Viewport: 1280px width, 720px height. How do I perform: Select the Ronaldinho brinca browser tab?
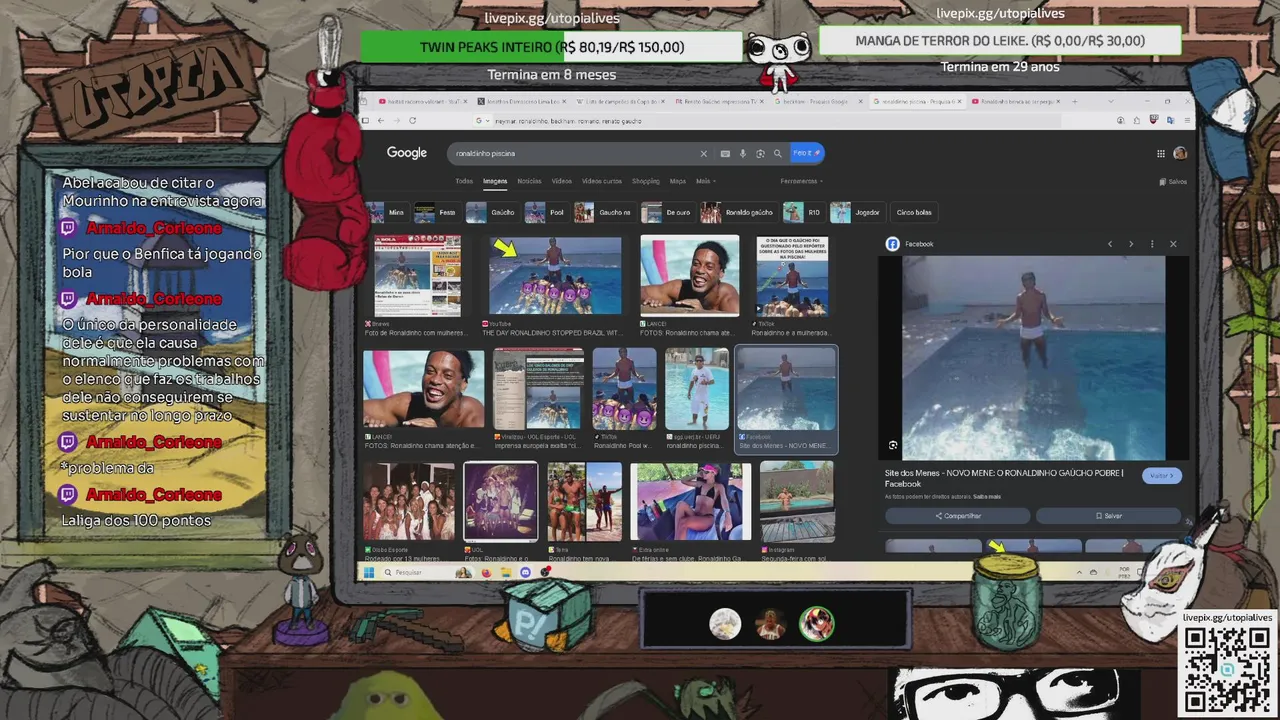(1015, 101)
